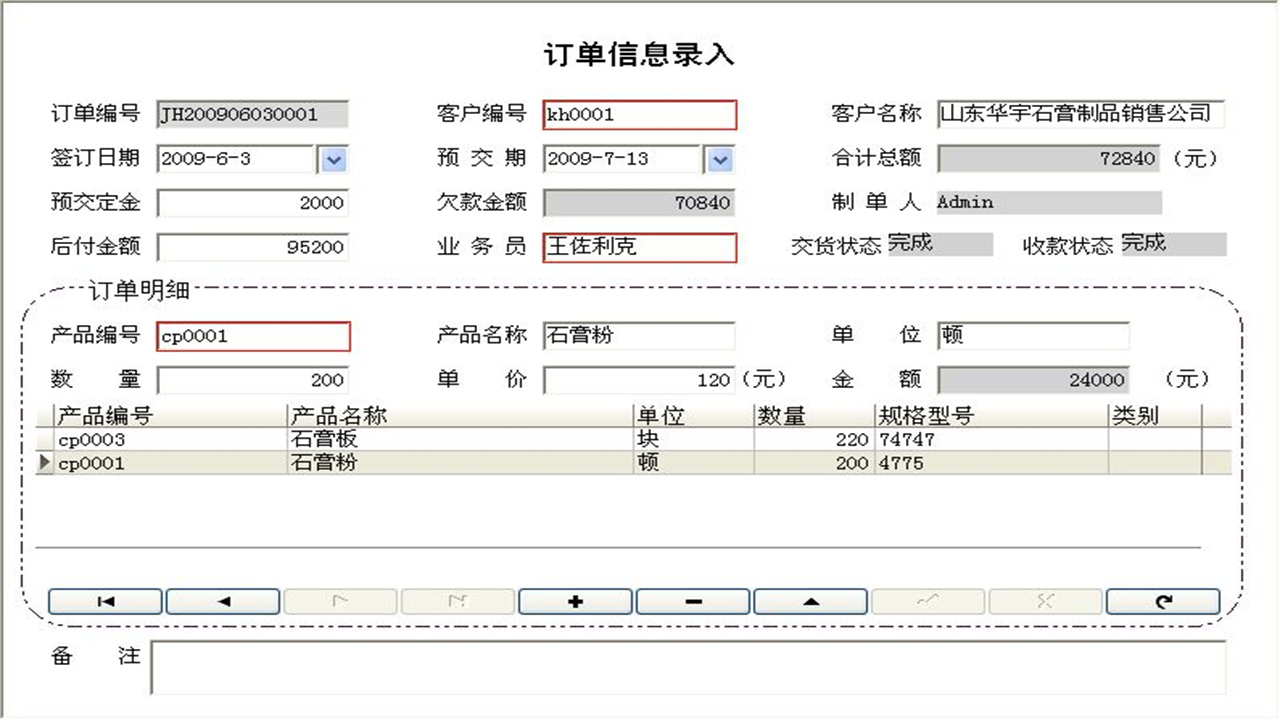Select the cp0003 石膏板 grid row
This screenshot has height=720, width=1280.
(400, 437)
